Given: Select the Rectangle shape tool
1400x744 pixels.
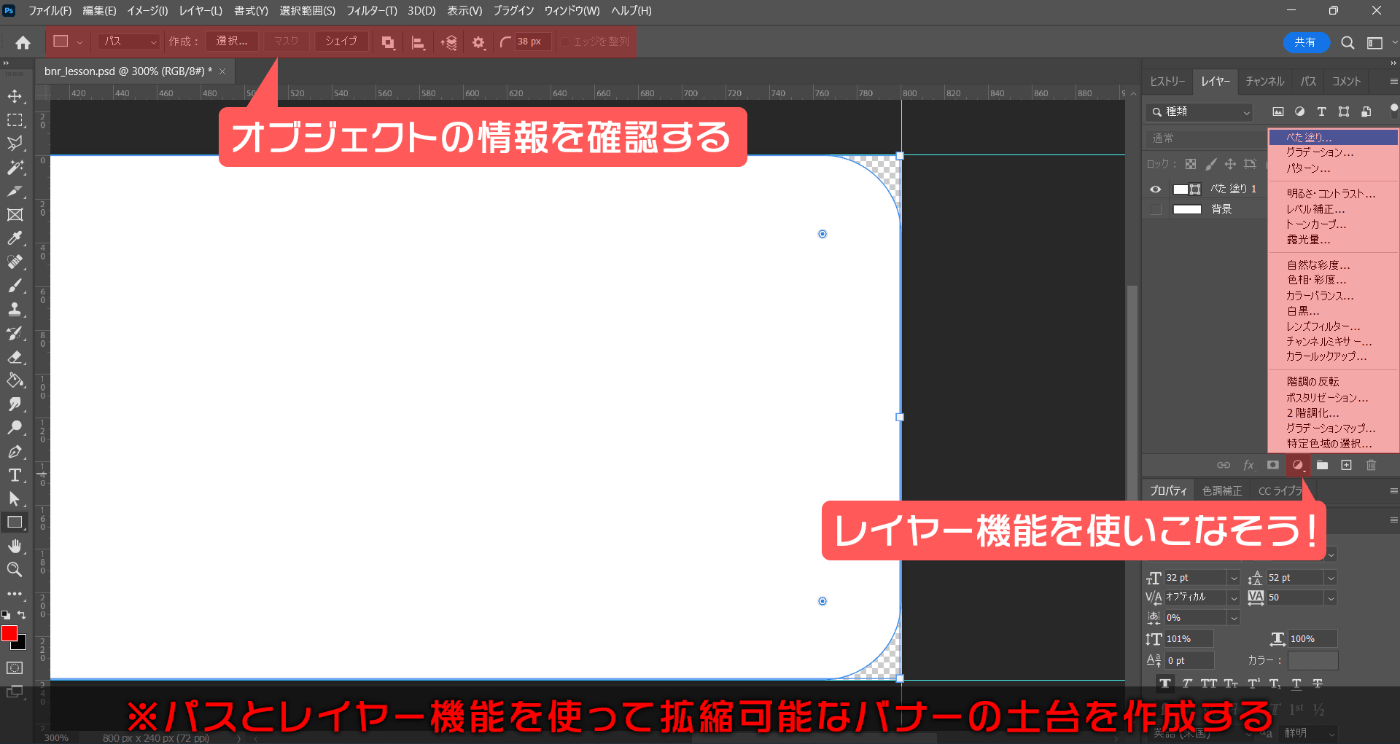Looking at the screenshot, I should 15,522.
